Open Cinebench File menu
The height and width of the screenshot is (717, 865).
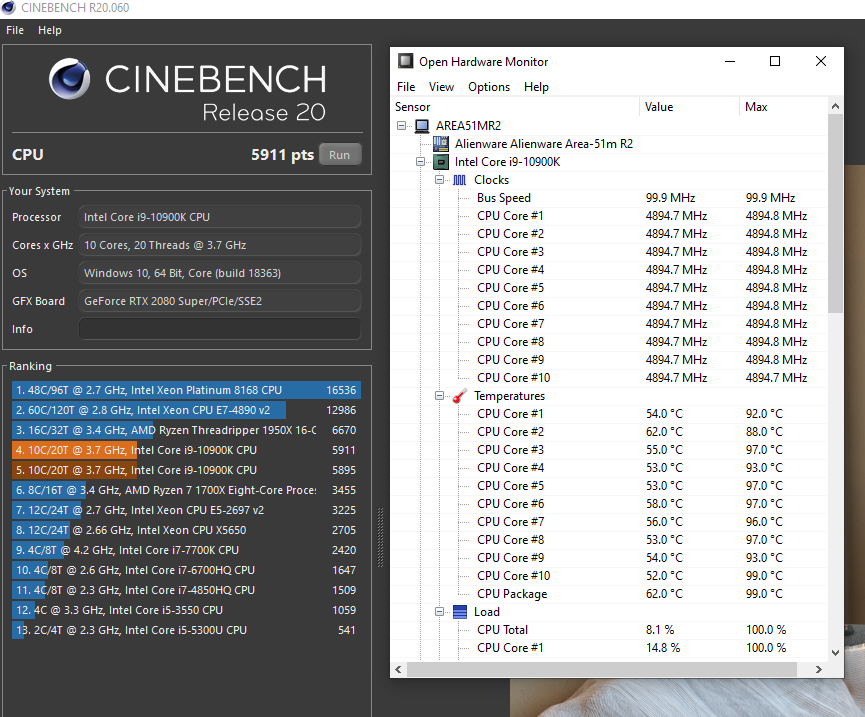click(15, 30)
